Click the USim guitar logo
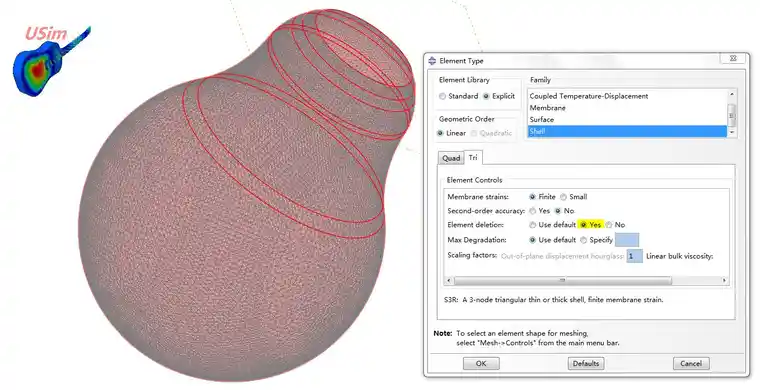 click(51, 61)
